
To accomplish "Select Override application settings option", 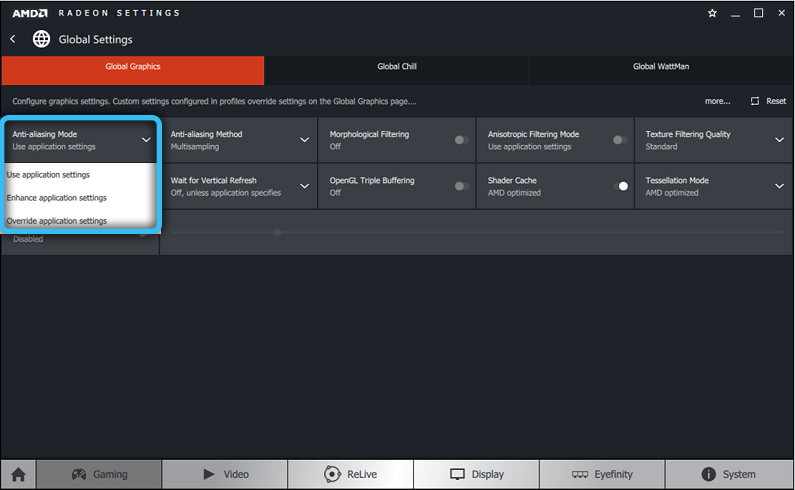I will 80,221.
